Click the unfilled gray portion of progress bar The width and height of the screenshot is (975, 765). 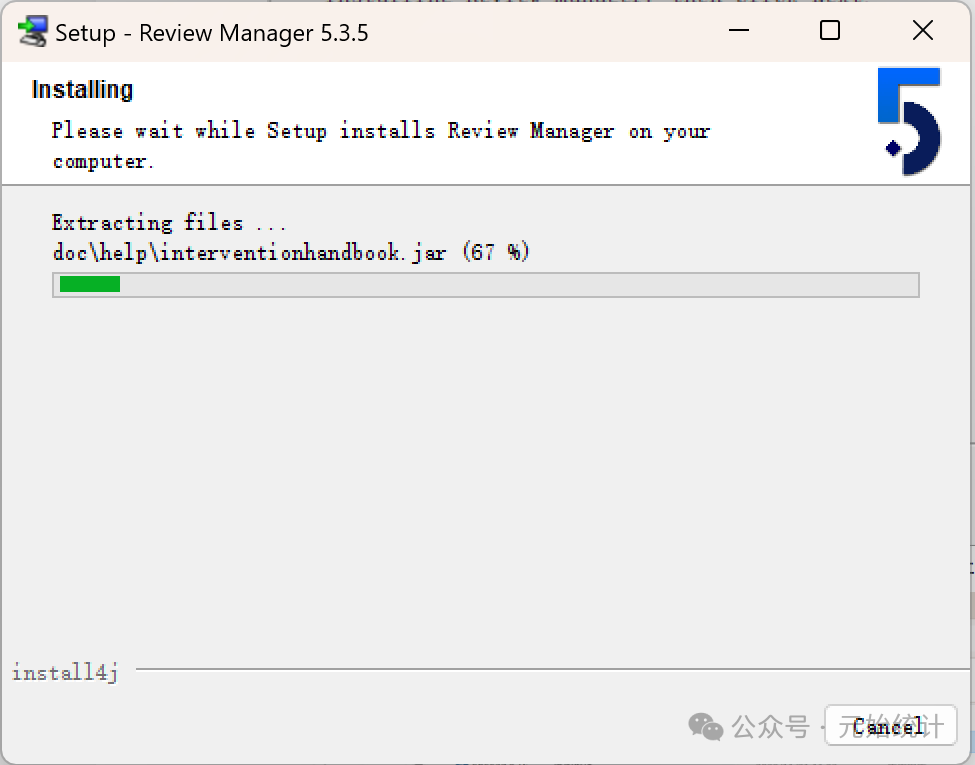pyautogui.click(x=520, y=285)
